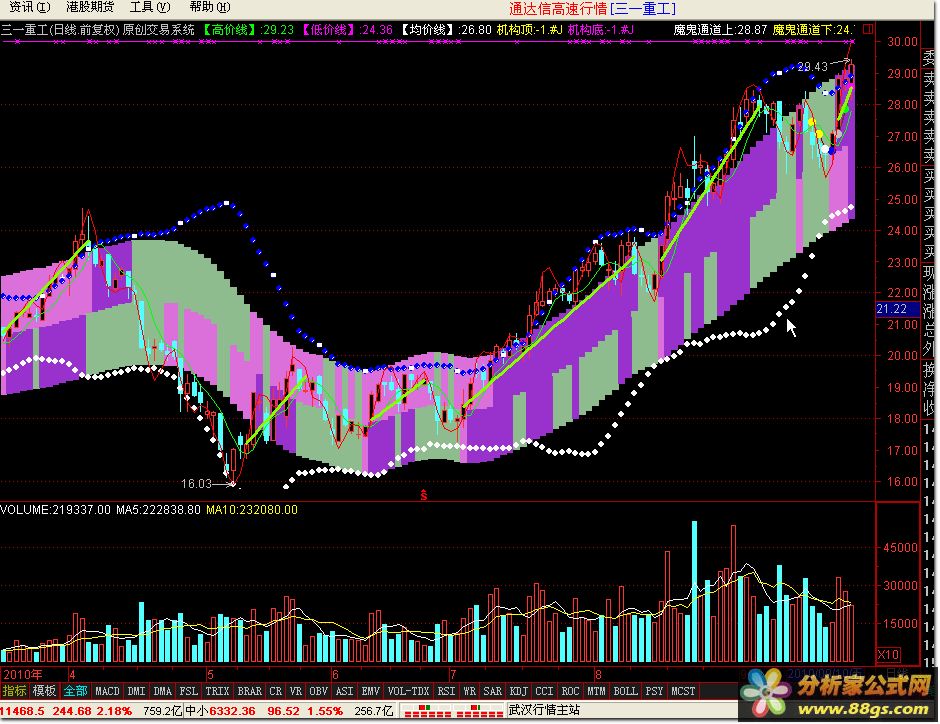Select the OBV indicator tab

[x=318, y=691]
